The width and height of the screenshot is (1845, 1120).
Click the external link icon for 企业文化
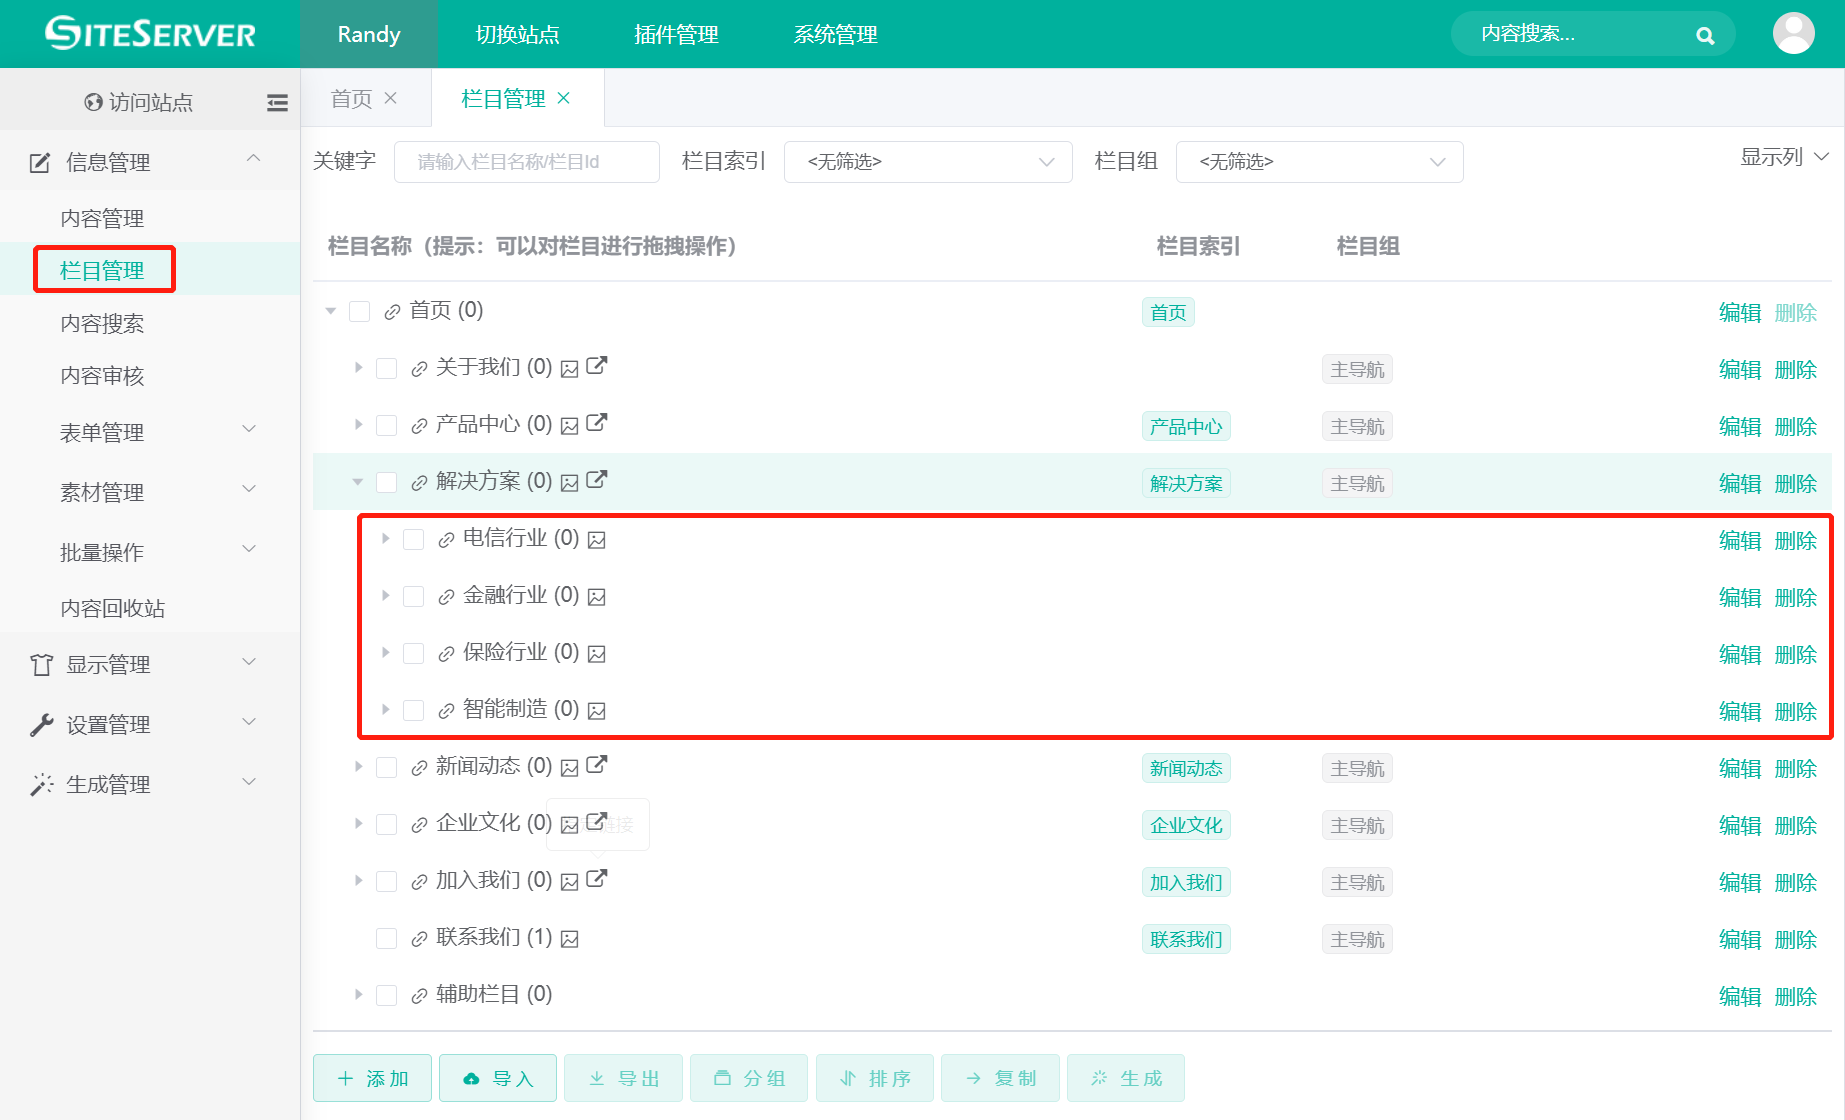(596, 822)
